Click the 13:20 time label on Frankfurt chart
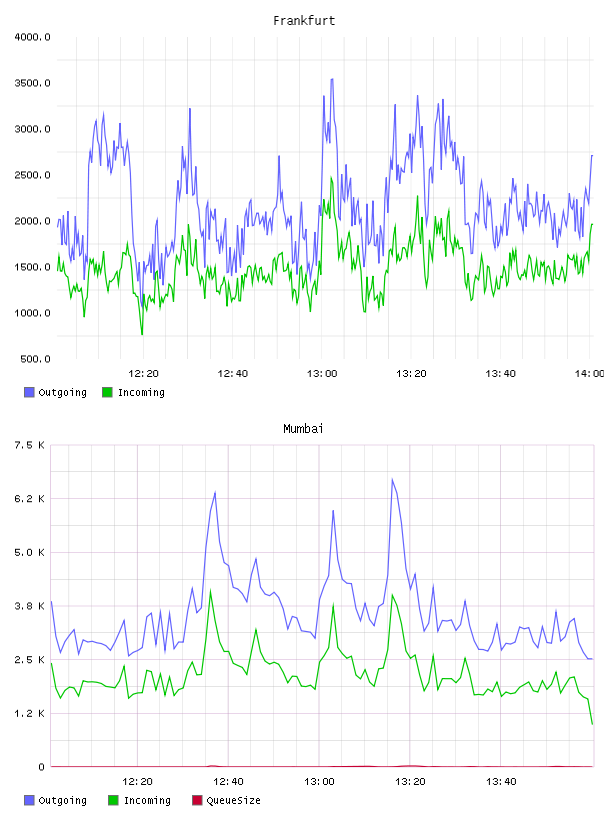The width and height of the screenshot is (608, 816). [411, 374]
